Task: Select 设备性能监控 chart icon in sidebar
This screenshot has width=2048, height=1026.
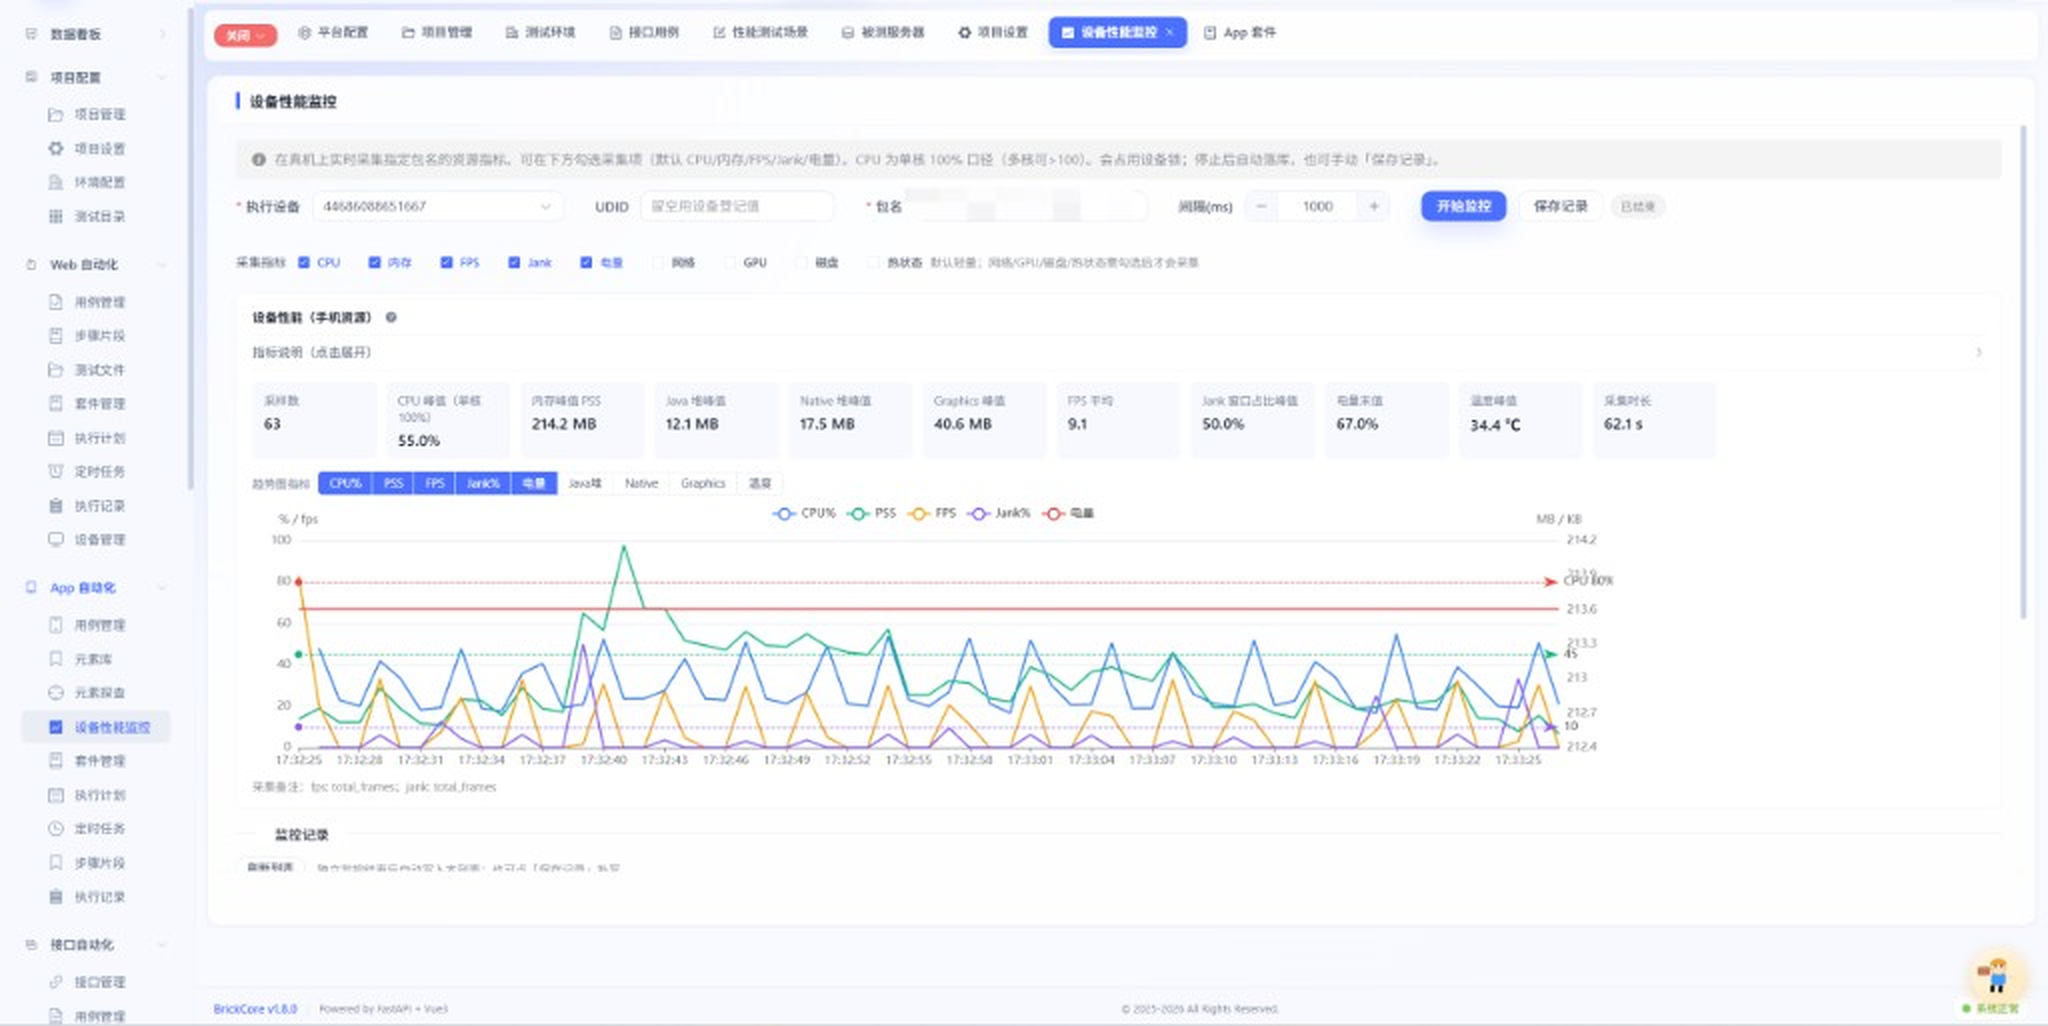Action: [56, 727]
